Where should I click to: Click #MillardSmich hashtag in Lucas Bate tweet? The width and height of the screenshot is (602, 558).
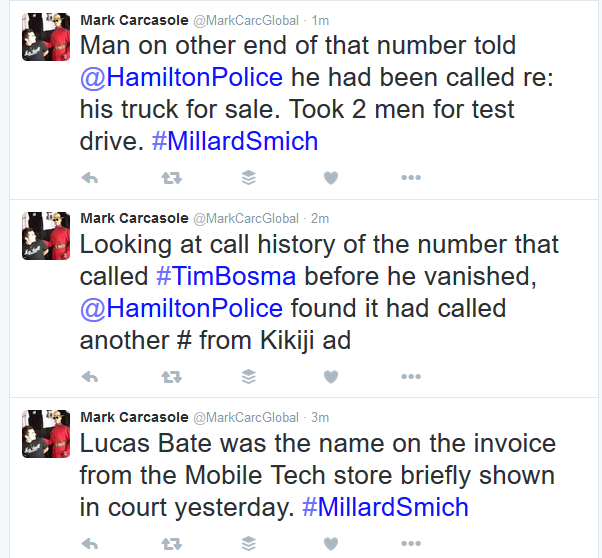point(385,507)
